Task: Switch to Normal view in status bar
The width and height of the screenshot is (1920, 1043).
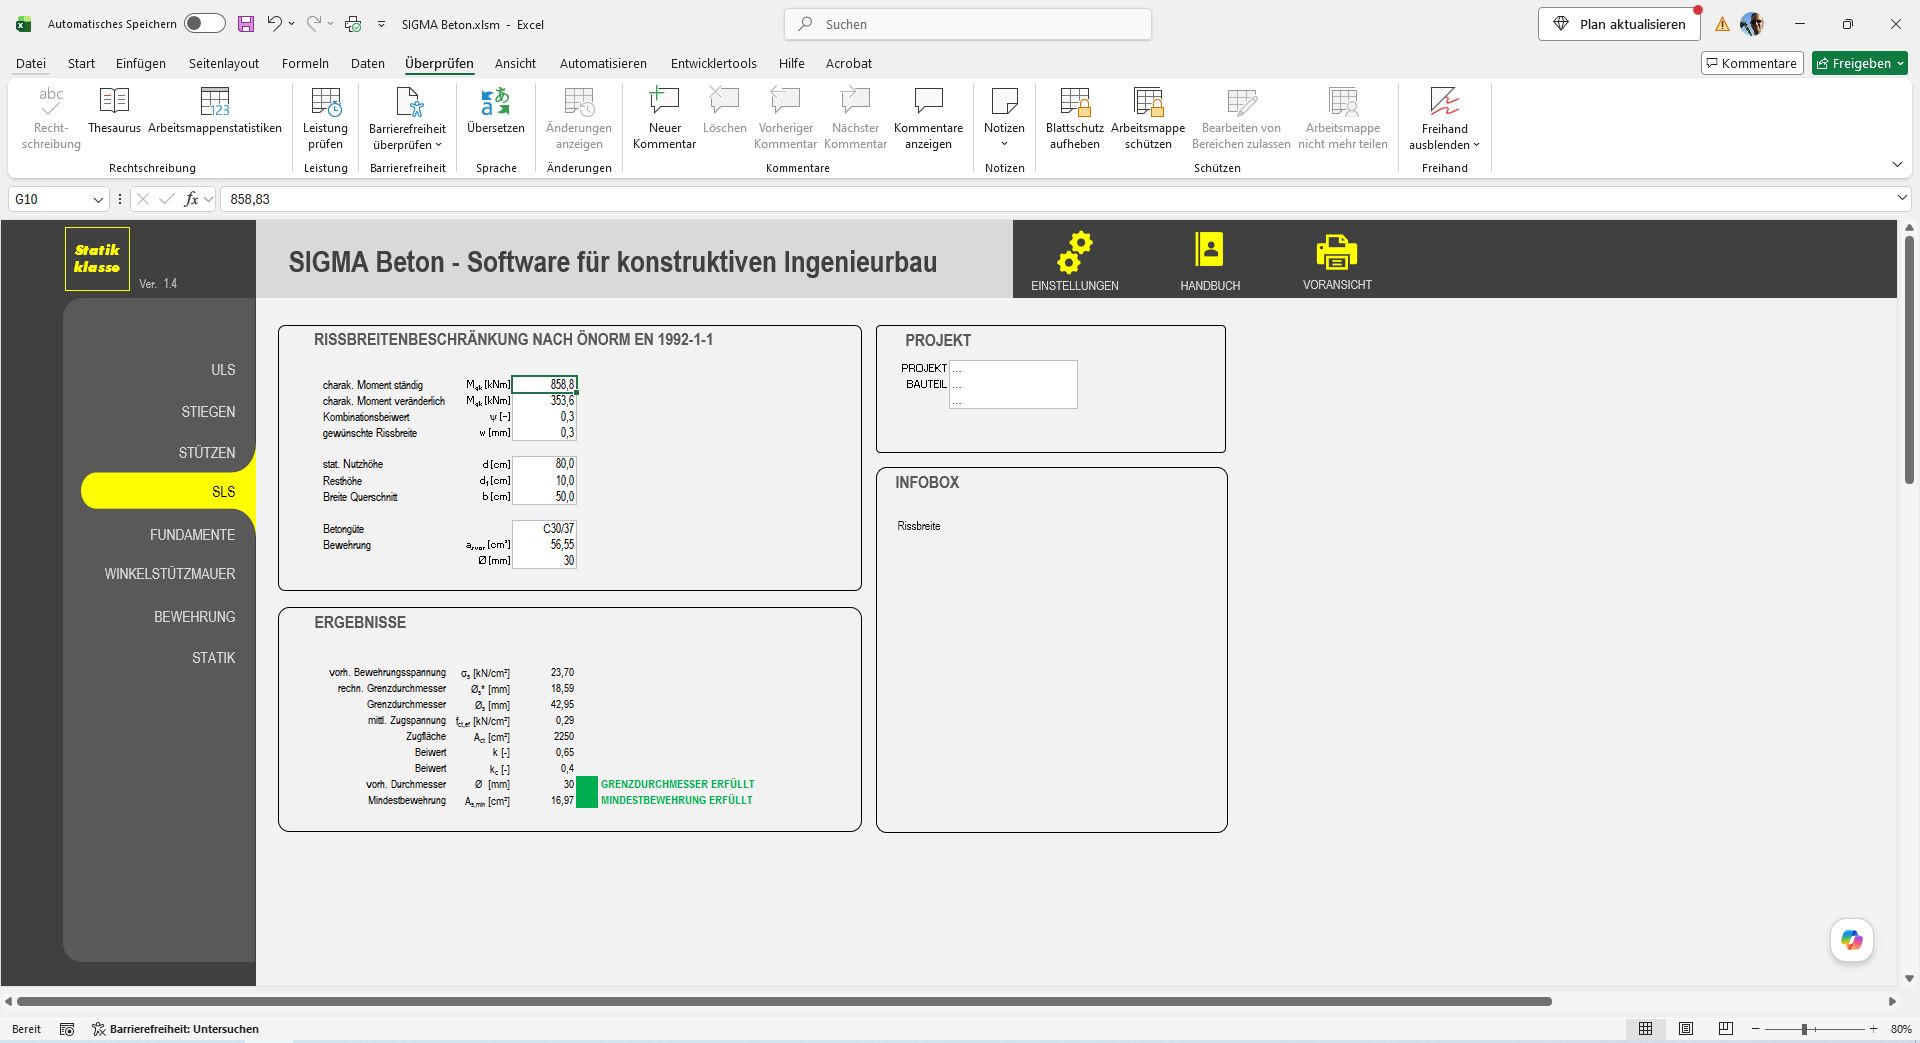Action: [1645, 1029]
